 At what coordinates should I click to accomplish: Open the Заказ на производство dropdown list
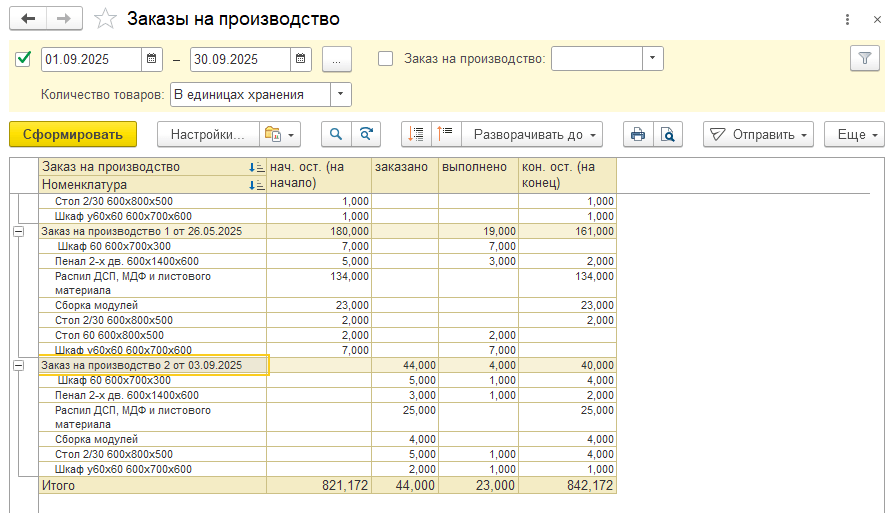pyautogui.click(x=652, y=59)
